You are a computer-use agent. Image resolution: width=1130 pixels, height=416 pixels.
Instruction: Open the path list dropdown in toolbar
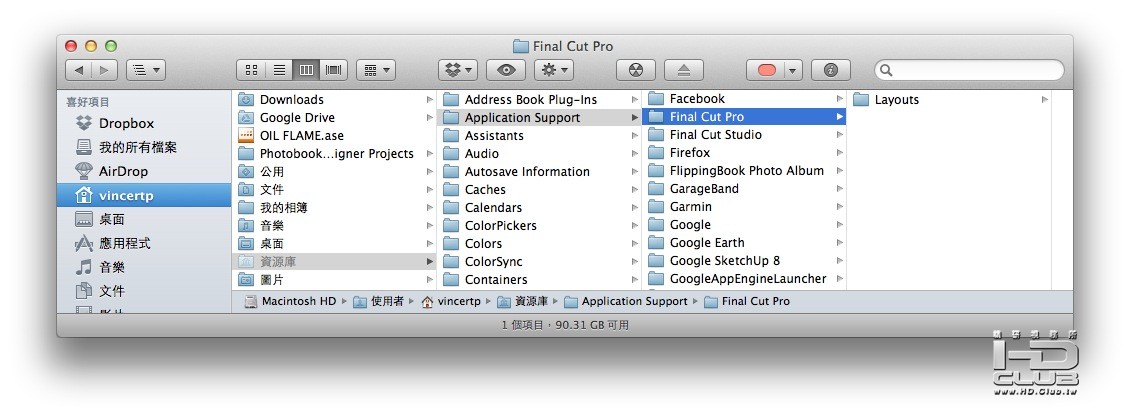pyautogui.click(x=146, y=70)
